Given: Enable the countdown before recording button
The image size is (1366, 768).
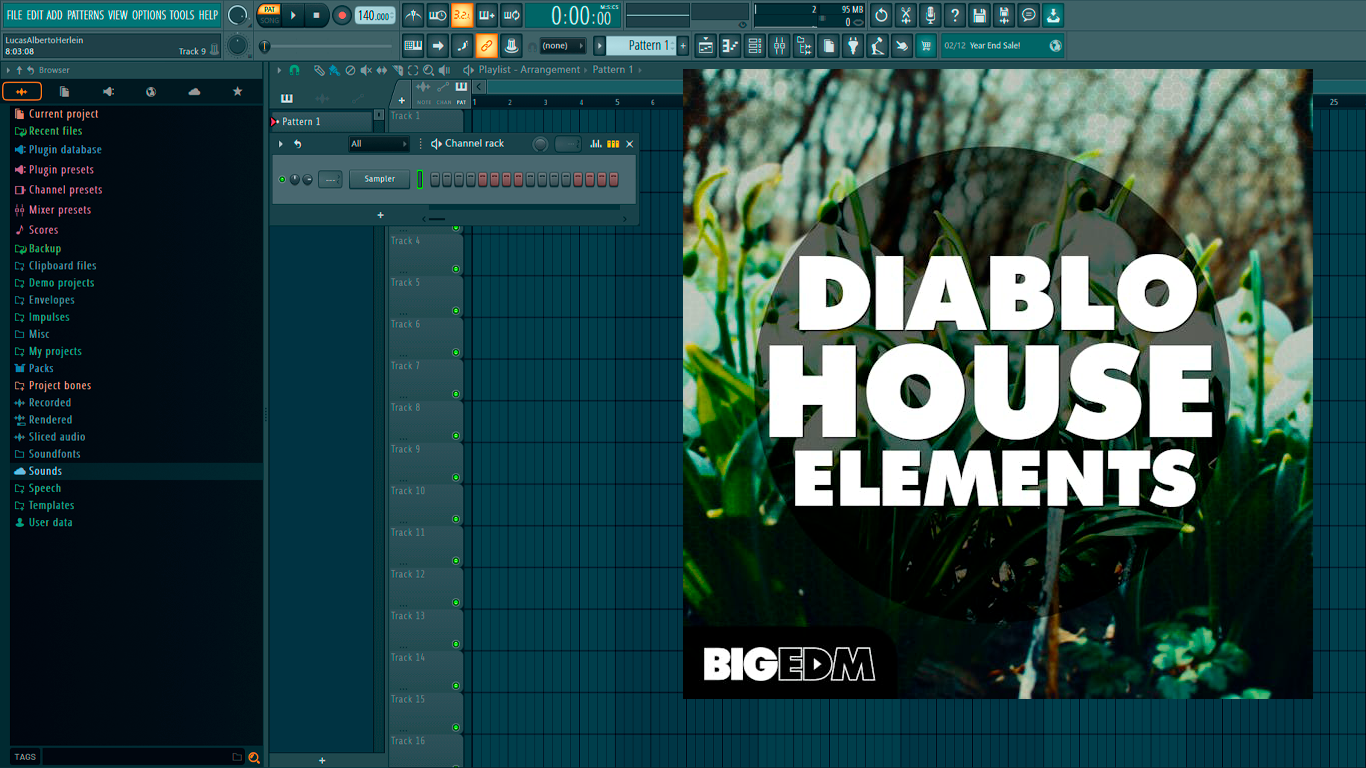Looking at the screenshot, I should click(x=462, y=15).
